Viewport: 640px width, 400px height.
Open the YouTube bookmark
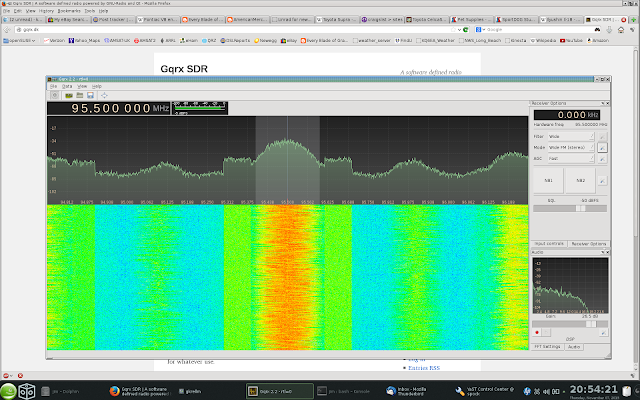tap(571, 40)
